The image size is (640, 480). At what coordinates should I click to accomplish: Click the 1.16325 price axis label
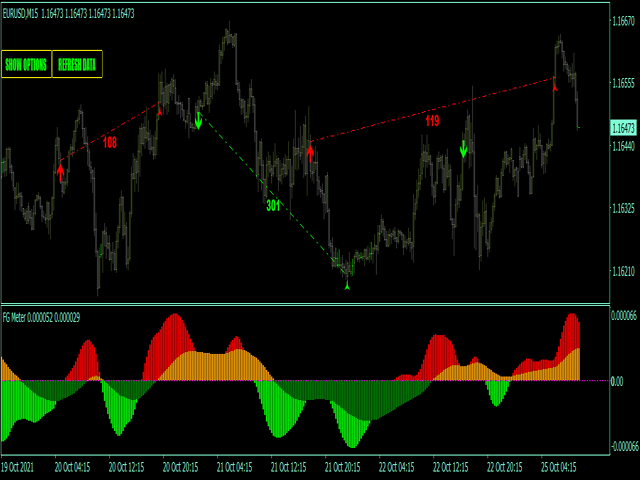(x=623, y=208)
